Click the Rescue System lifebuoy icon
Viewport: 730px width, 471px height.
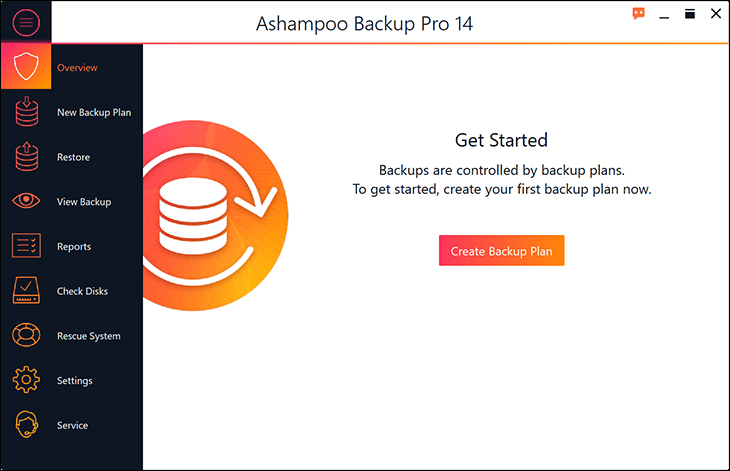click(x=26, y=336)
